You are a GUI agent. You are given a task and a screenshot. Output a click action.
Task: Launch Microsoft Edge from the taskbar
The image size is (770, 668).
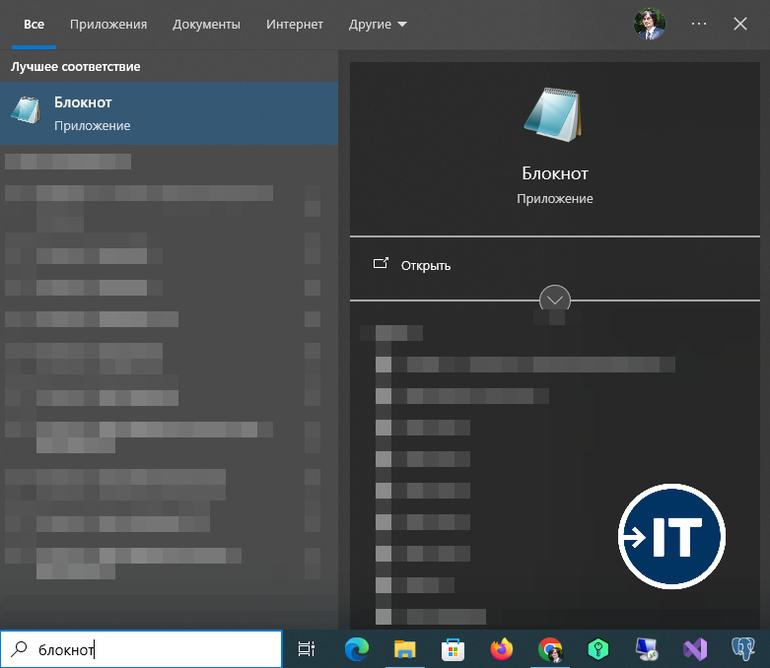[357, 649]
